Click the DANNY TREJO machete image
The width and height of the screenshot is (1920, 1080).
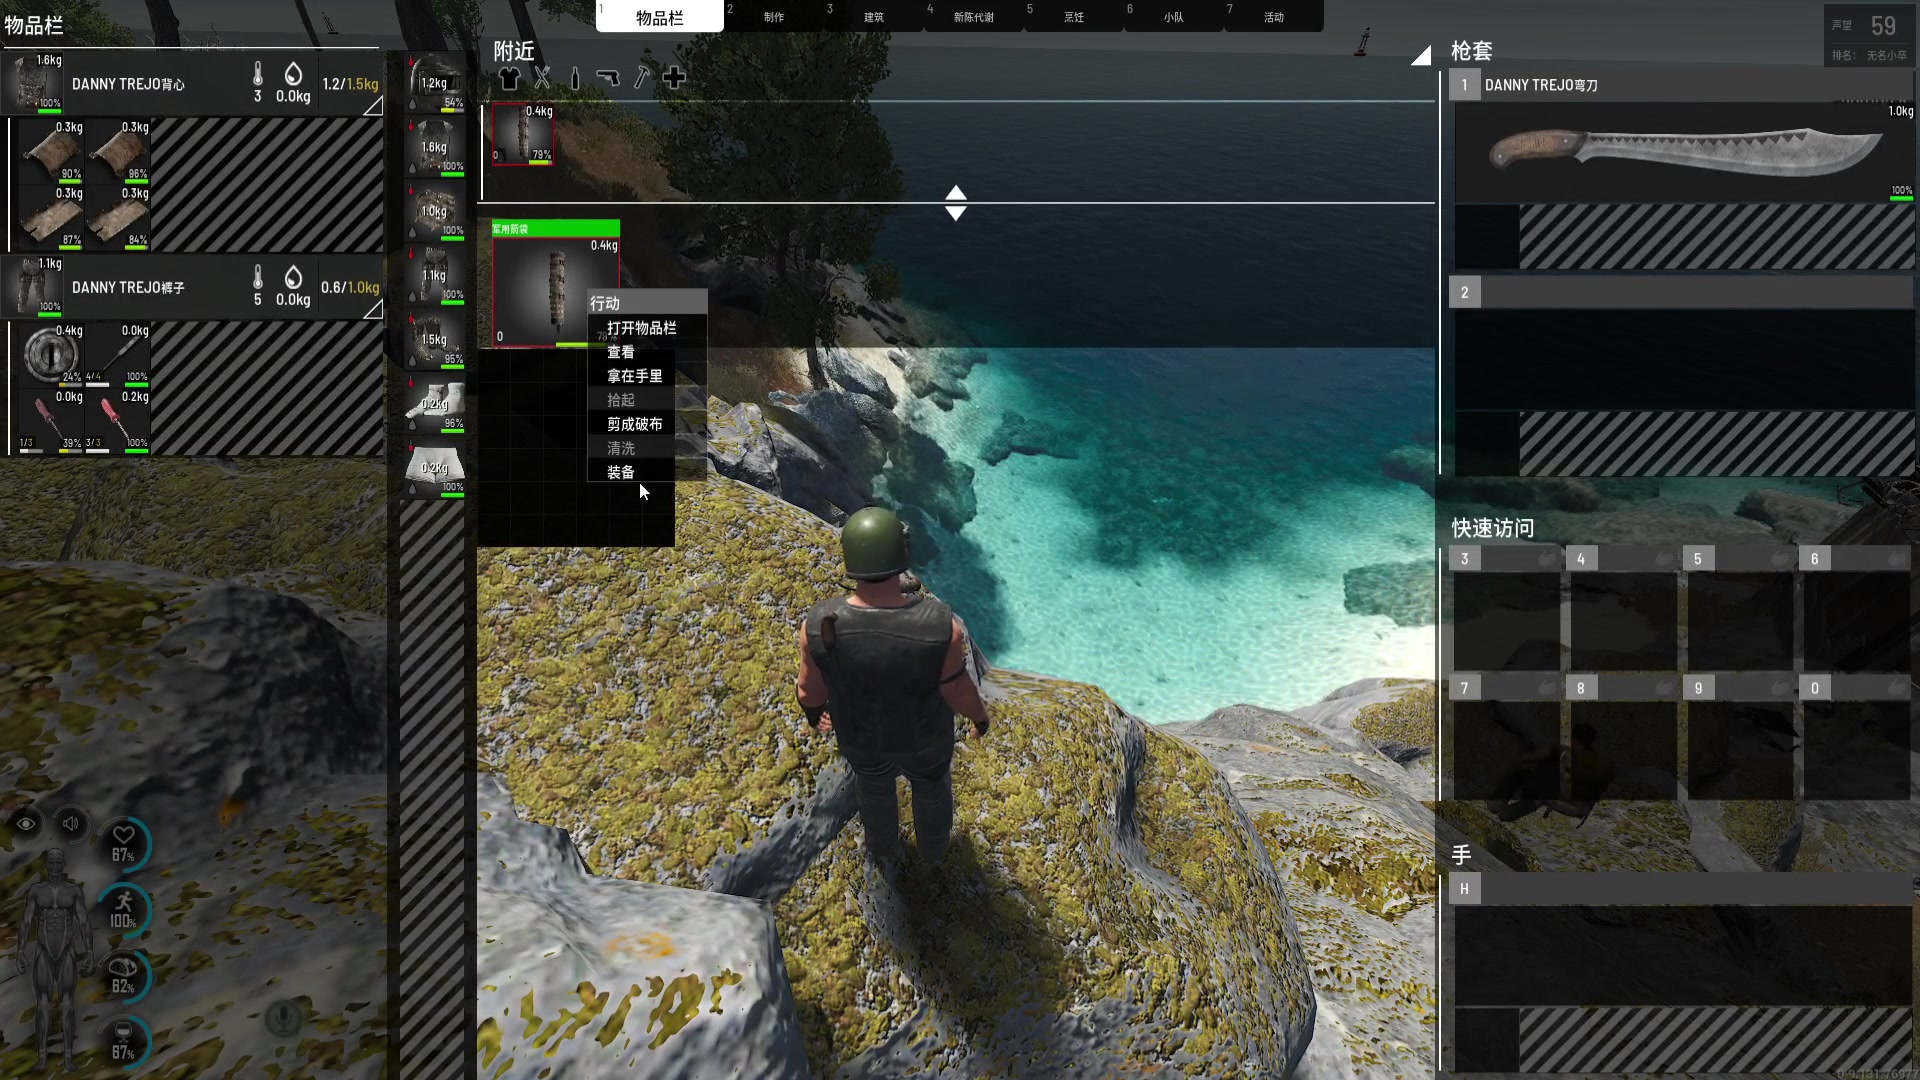click(1684, 152)
